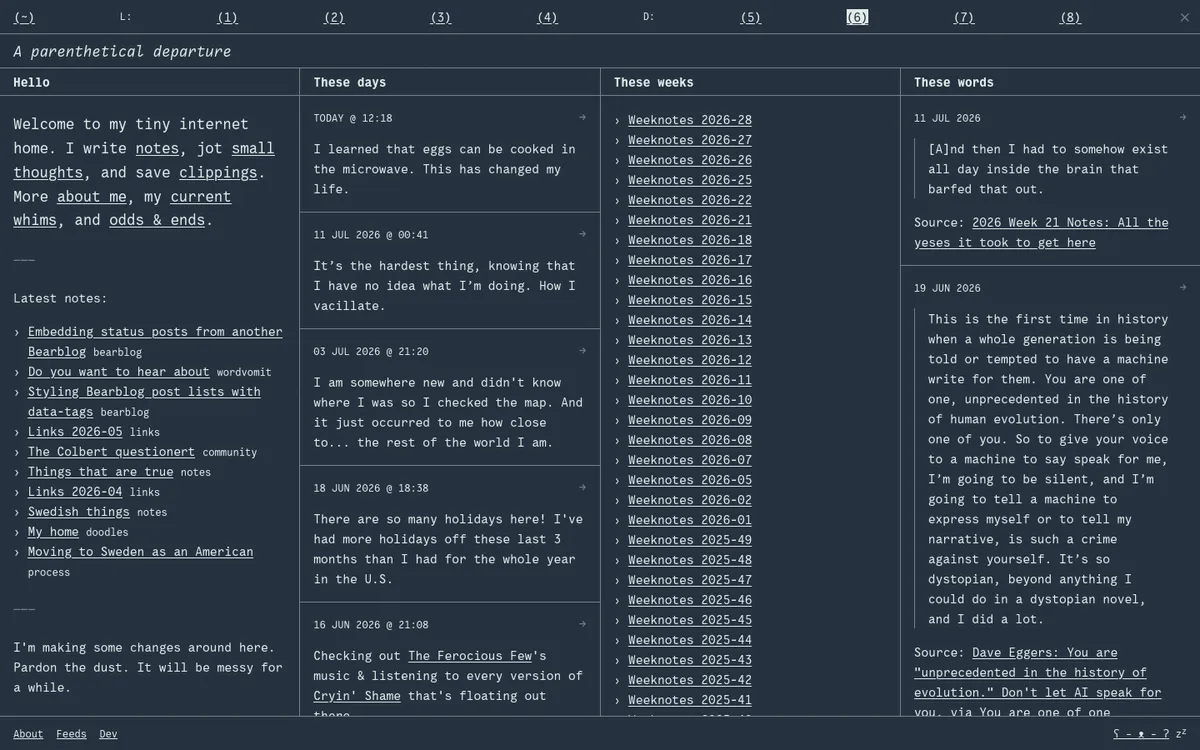Open Weeknotes 2025-41
This screenshot has width=1200, height=750.
[x=690, y=699]
